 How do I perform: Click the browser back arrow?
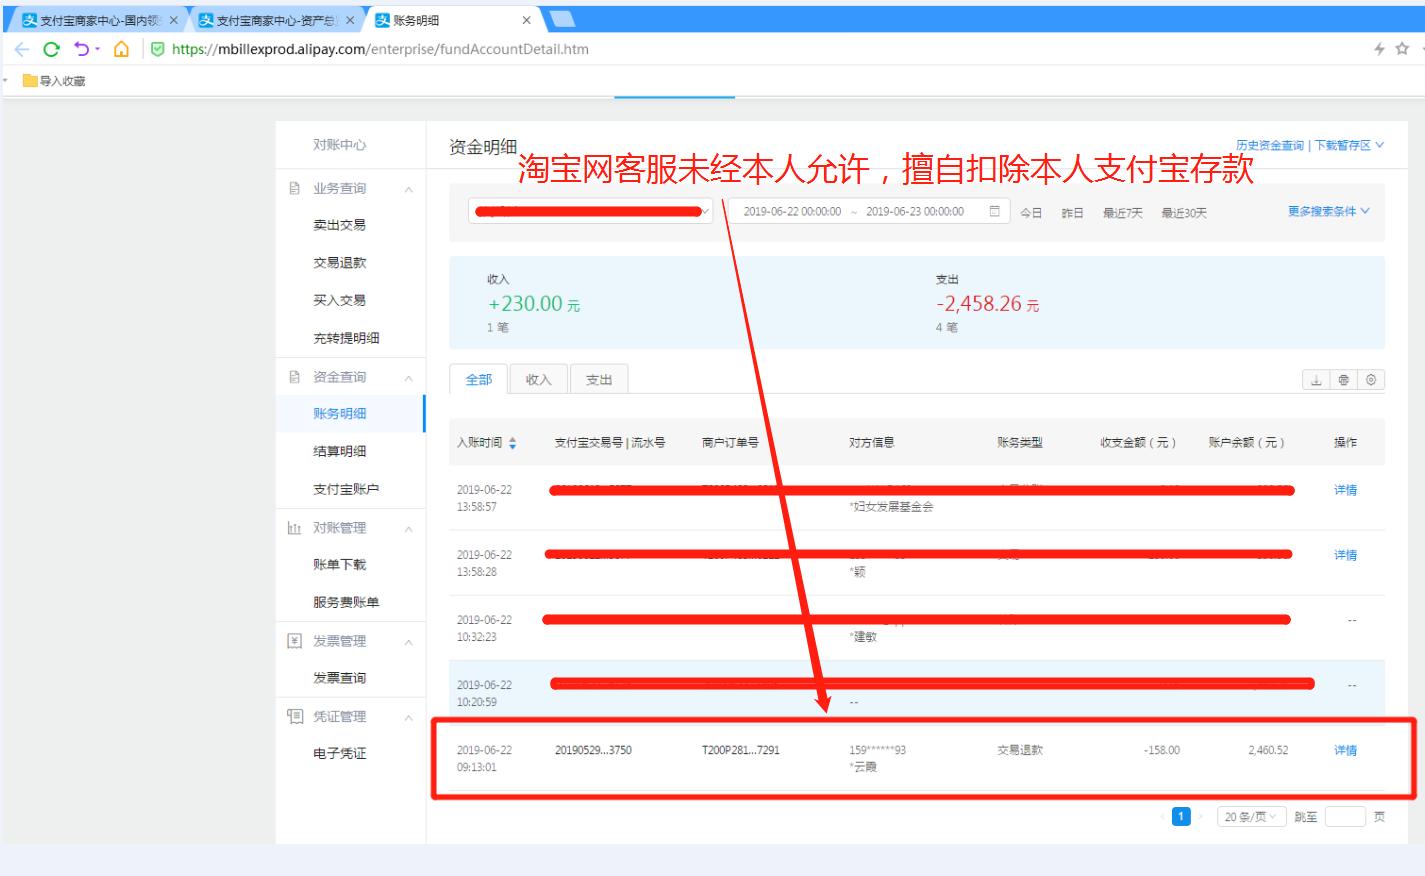21,49
